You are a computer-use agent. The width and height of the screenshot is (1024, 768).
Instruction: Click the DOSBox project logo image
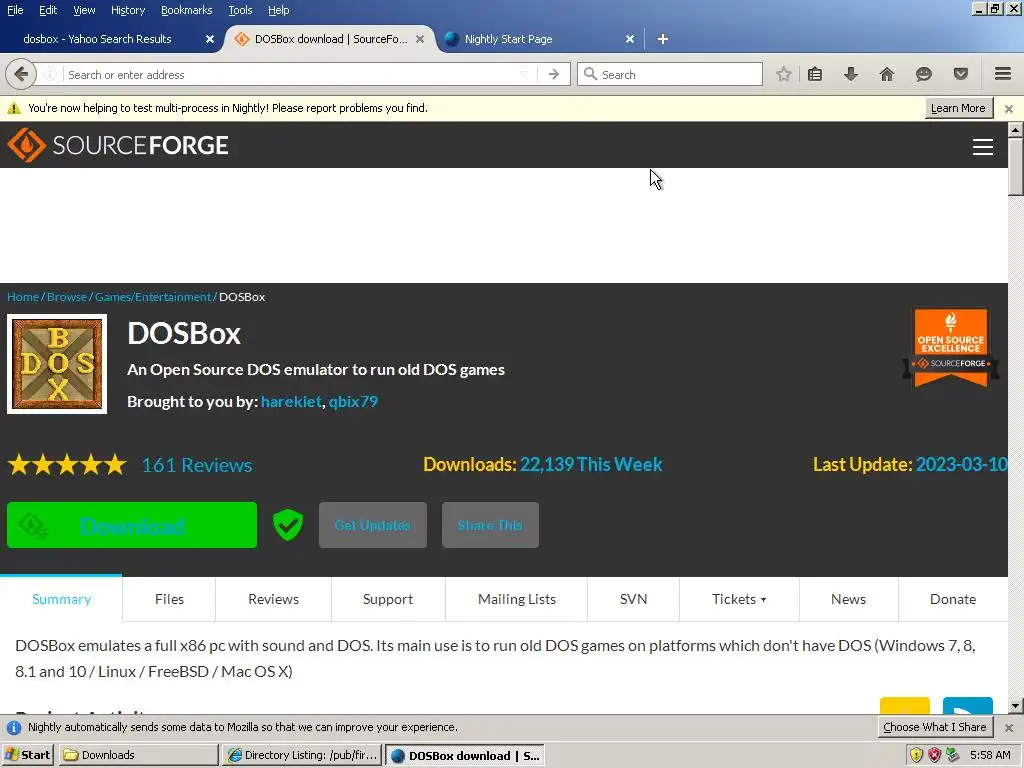[57, 364]
